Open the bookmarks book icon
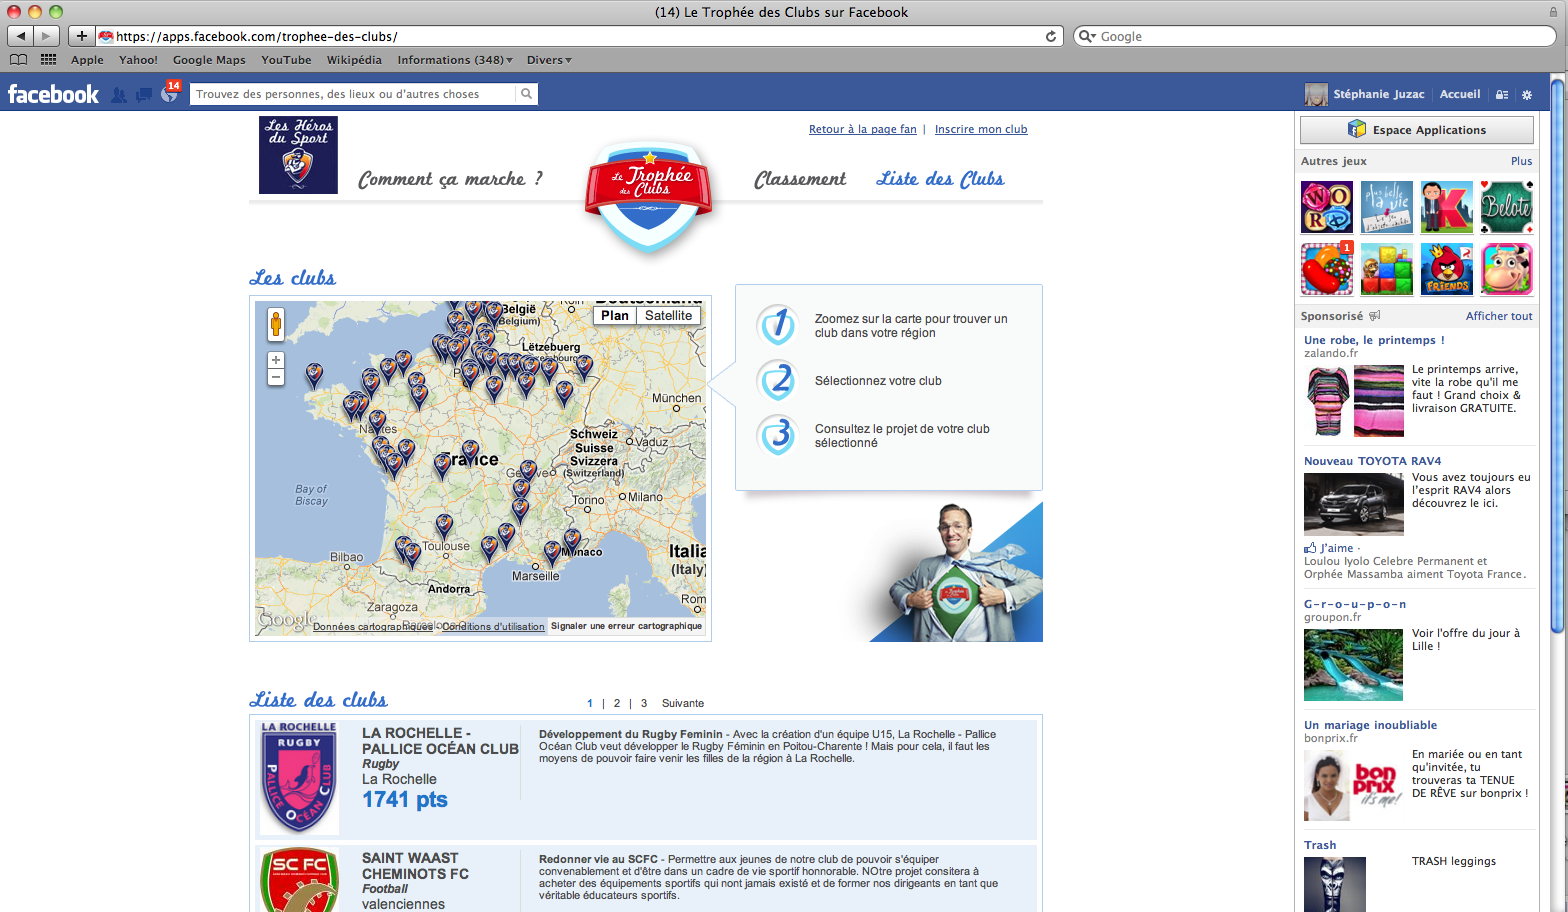The image size is (1568, 912). 18,60
